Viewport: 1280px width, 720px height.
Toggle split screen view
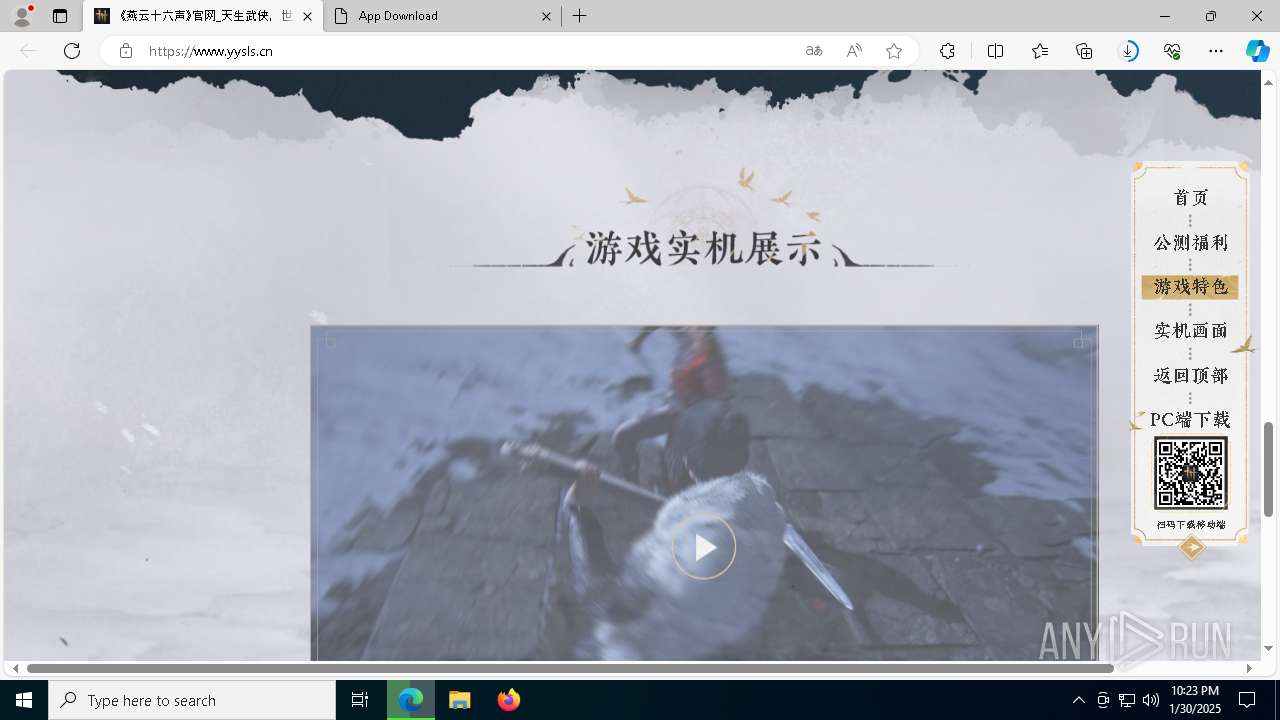995,51
